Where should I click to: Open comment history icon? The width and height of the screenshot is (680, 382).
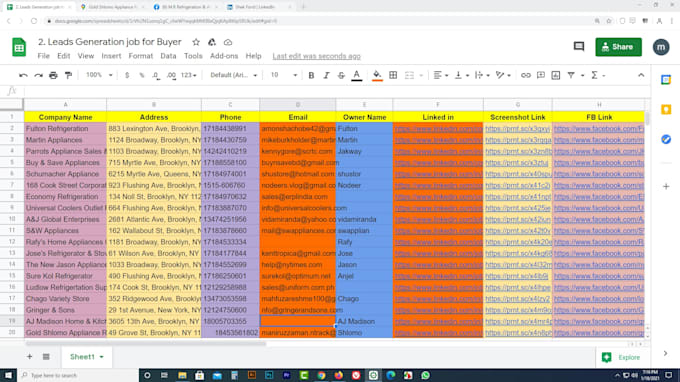pos(579,46)
